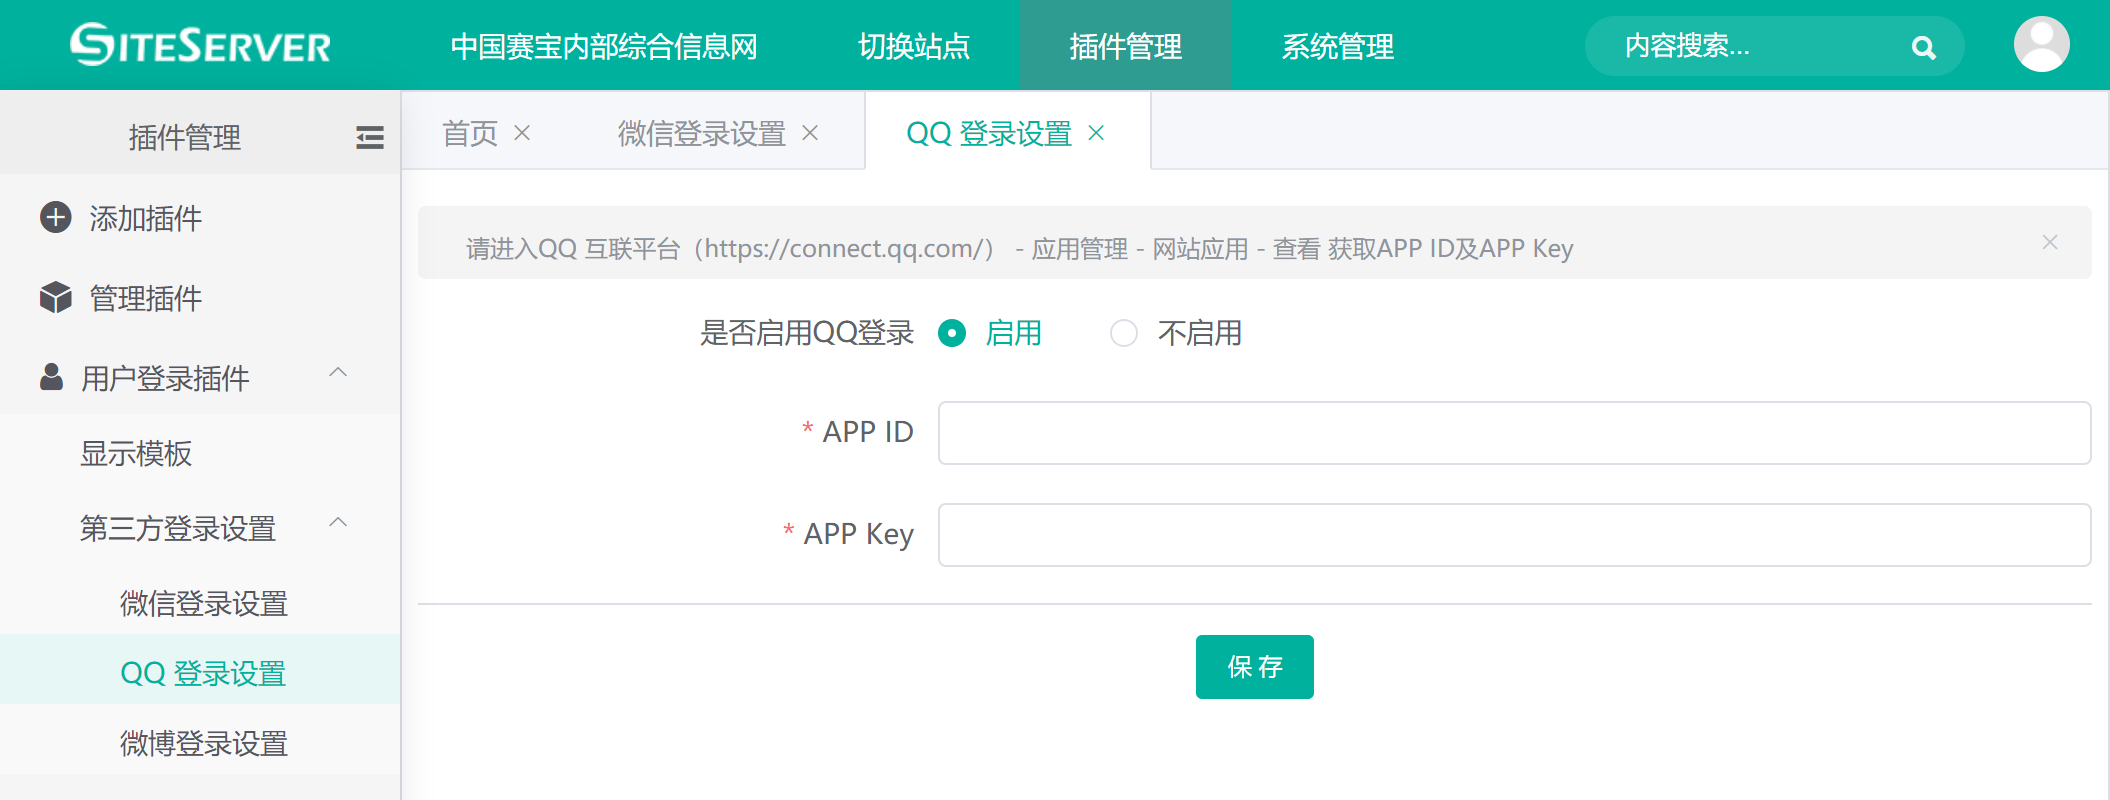Collapse the 用户登录插件 section
The width and height of the screenshot is (2110, 800).
pyautogui.click(x=338, y=373)
